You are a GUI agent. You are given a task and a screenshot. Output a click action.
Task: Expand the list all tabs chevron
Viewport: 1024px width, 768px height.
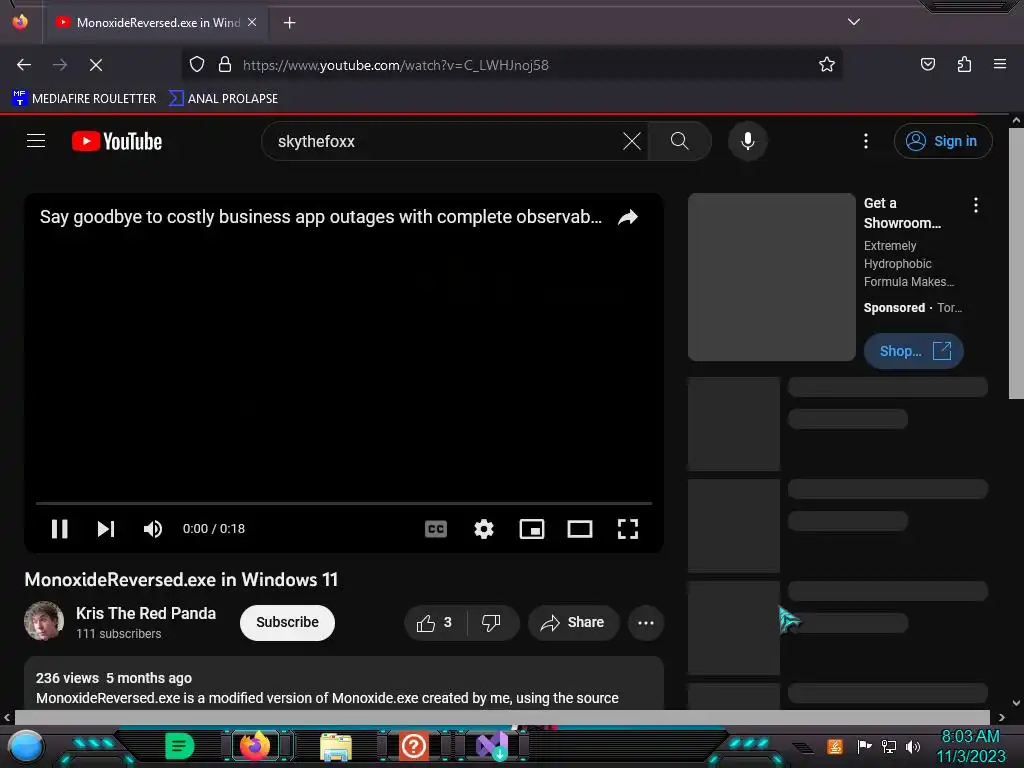click(854, 22)
